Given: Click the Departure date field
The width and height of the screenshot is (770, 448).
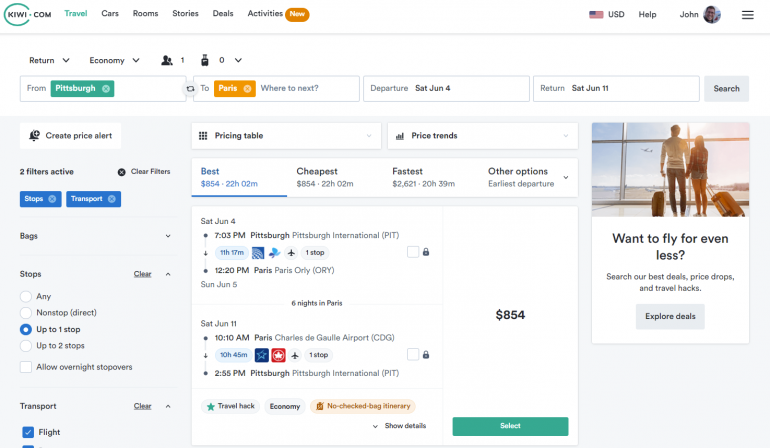Looking at the screenshot, I should pos(446,88).
